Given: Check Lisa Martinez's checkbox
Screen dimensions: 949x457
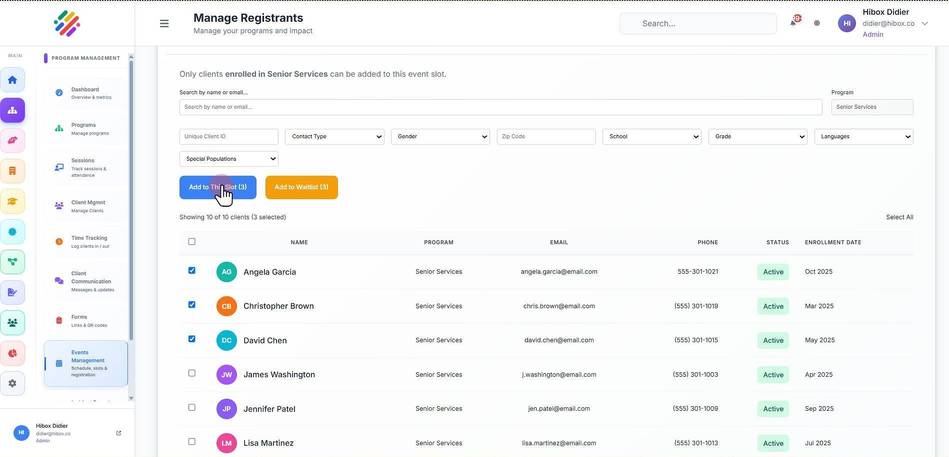Looking at the screenshot, I should 192,441.
